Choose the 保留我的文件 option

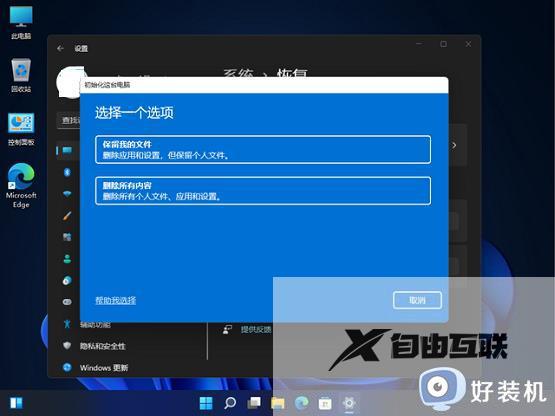[x=263, y=149]
